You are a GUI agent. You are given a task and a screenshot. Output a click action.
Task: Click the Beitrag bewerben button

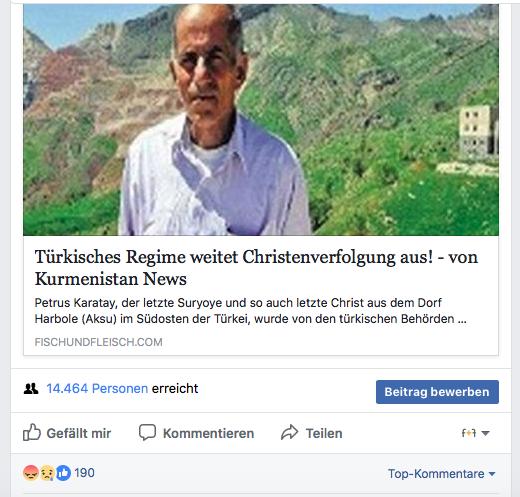(x=437, y=392)
